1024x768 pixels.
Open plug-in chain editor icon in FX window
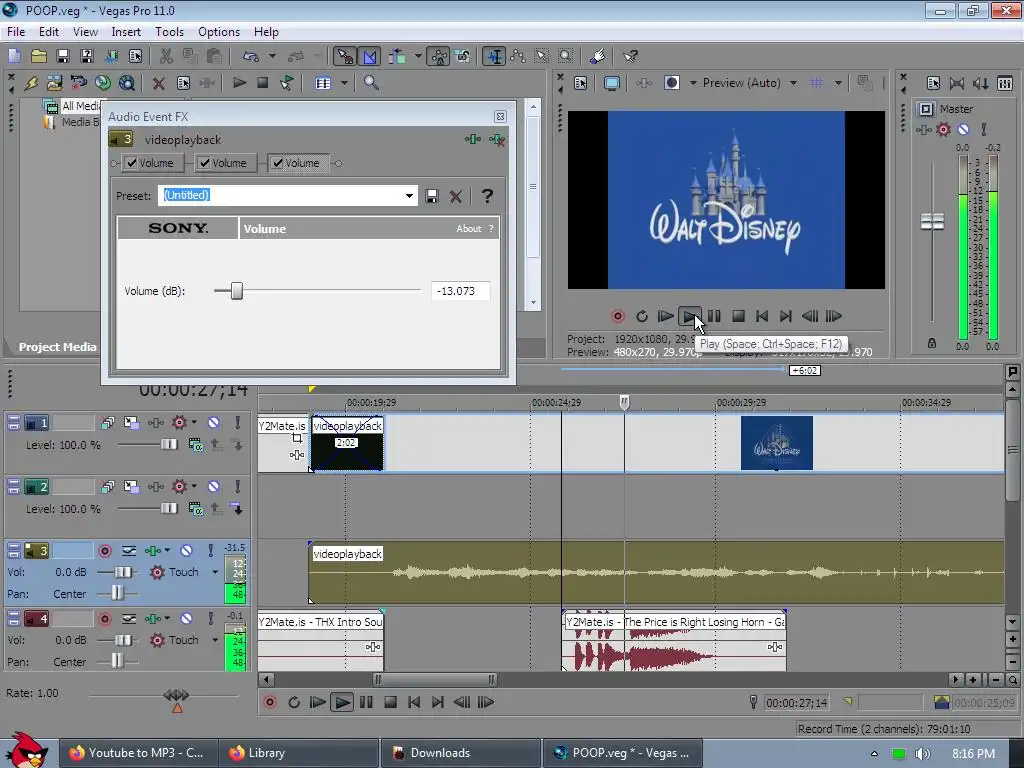[x=473, y=139]
